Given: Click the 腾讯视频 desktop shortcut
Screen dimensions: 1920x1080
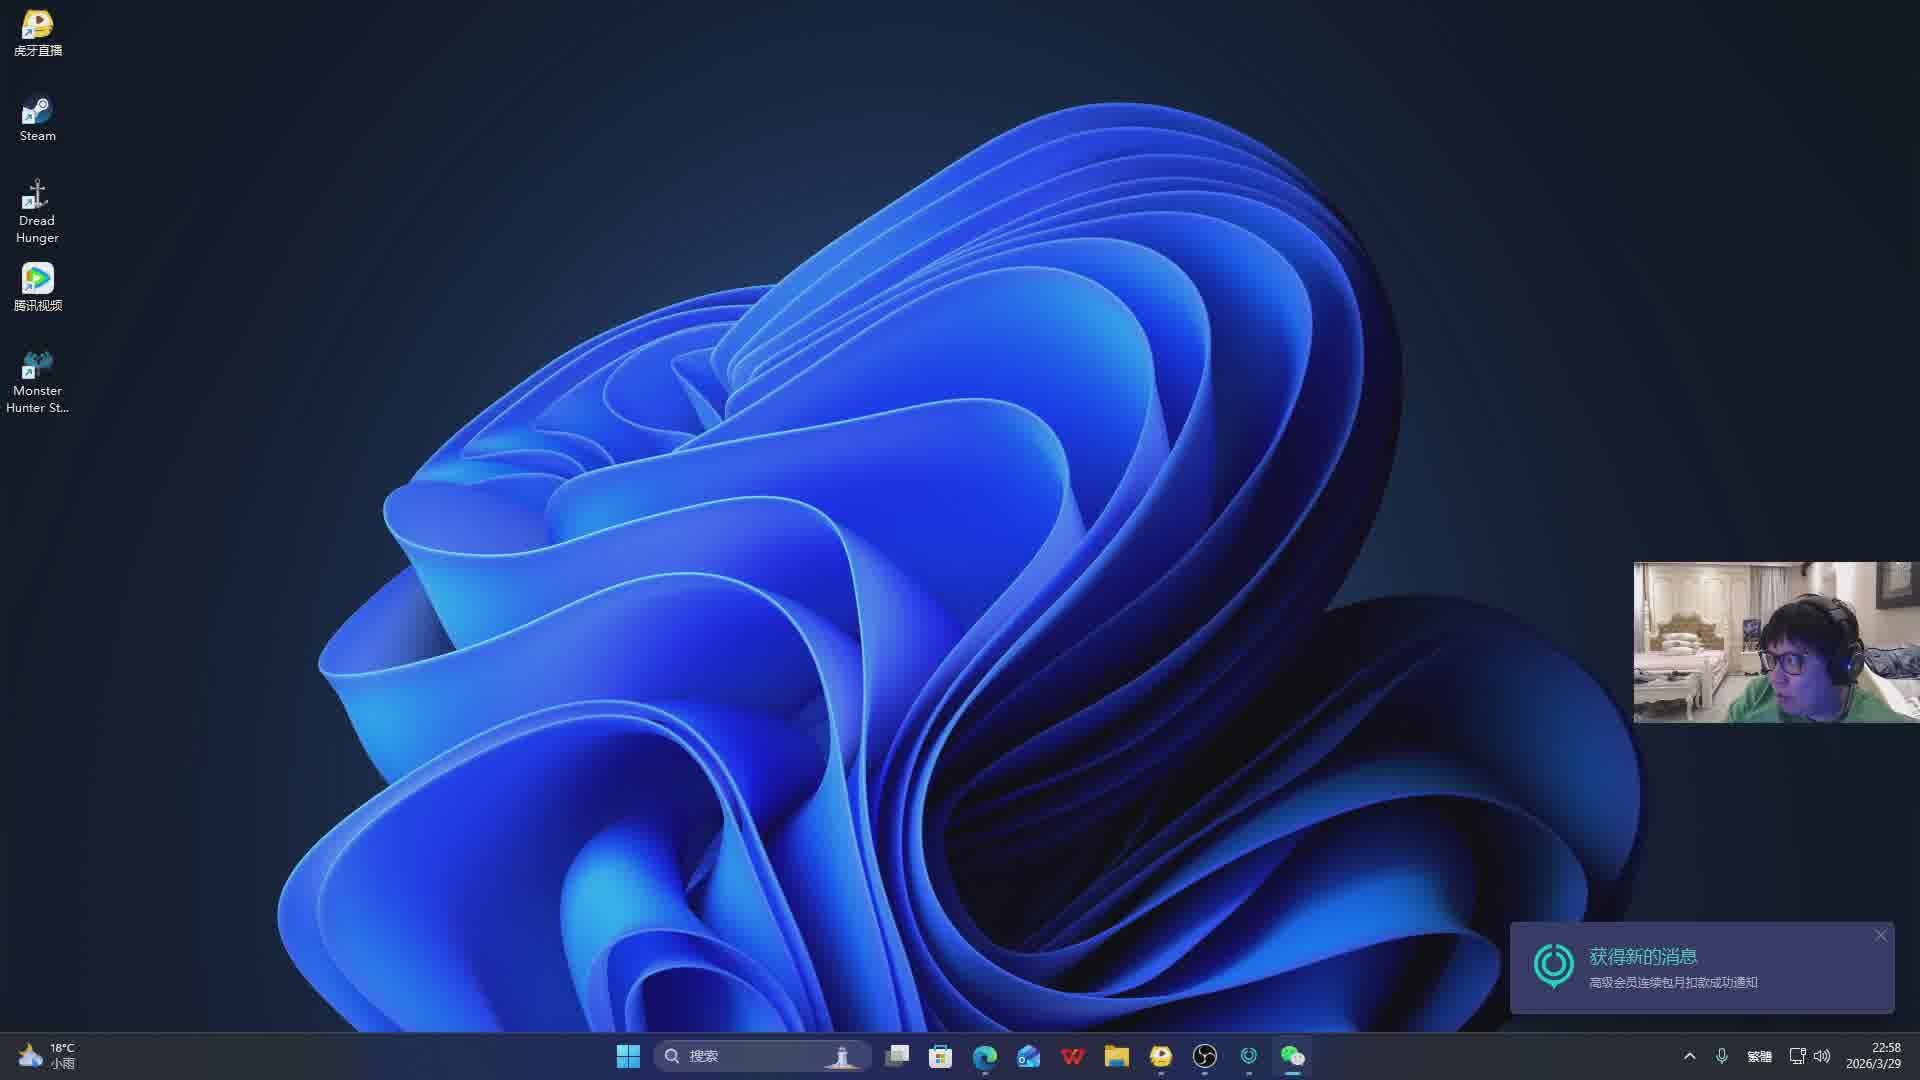Looking at the screenshot, I should [37, 287].
